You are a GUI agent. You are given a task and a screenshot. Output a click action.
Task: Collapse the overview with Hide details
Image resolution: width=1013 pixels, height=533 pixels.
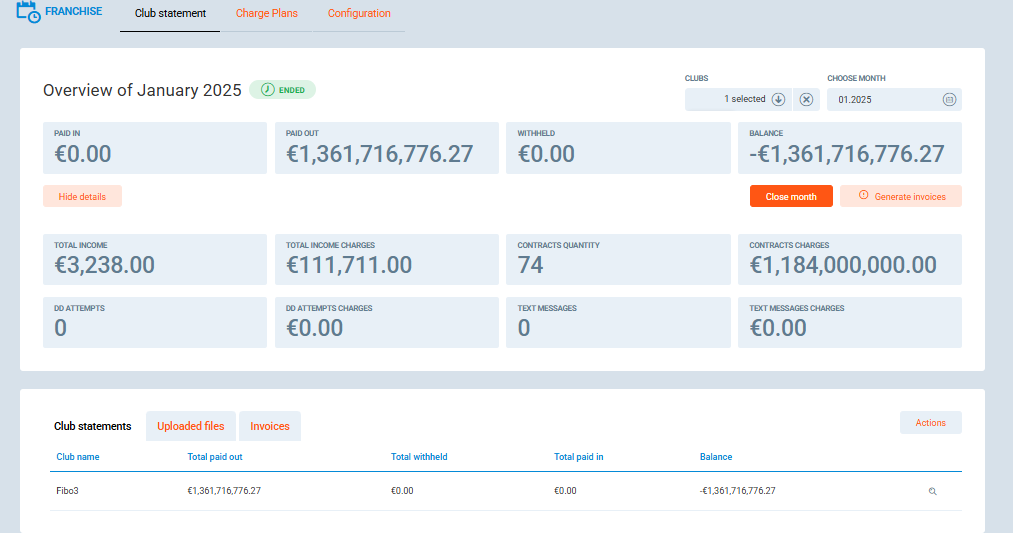pos(82,197)
